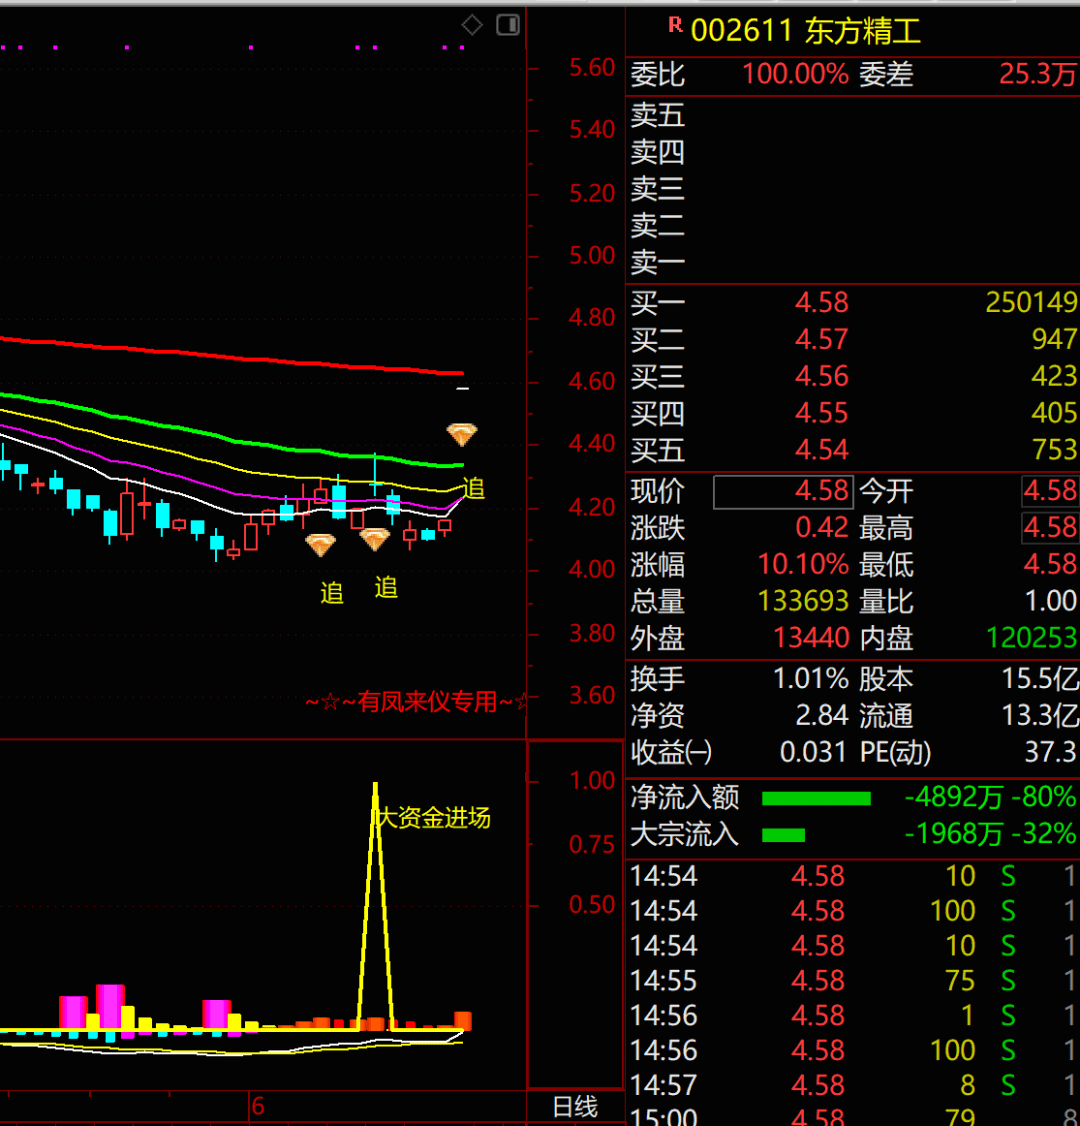Screen dimensions: 1080x1126
Task: Click the hollow diamond icon above the chart
Action: (472, 25)
